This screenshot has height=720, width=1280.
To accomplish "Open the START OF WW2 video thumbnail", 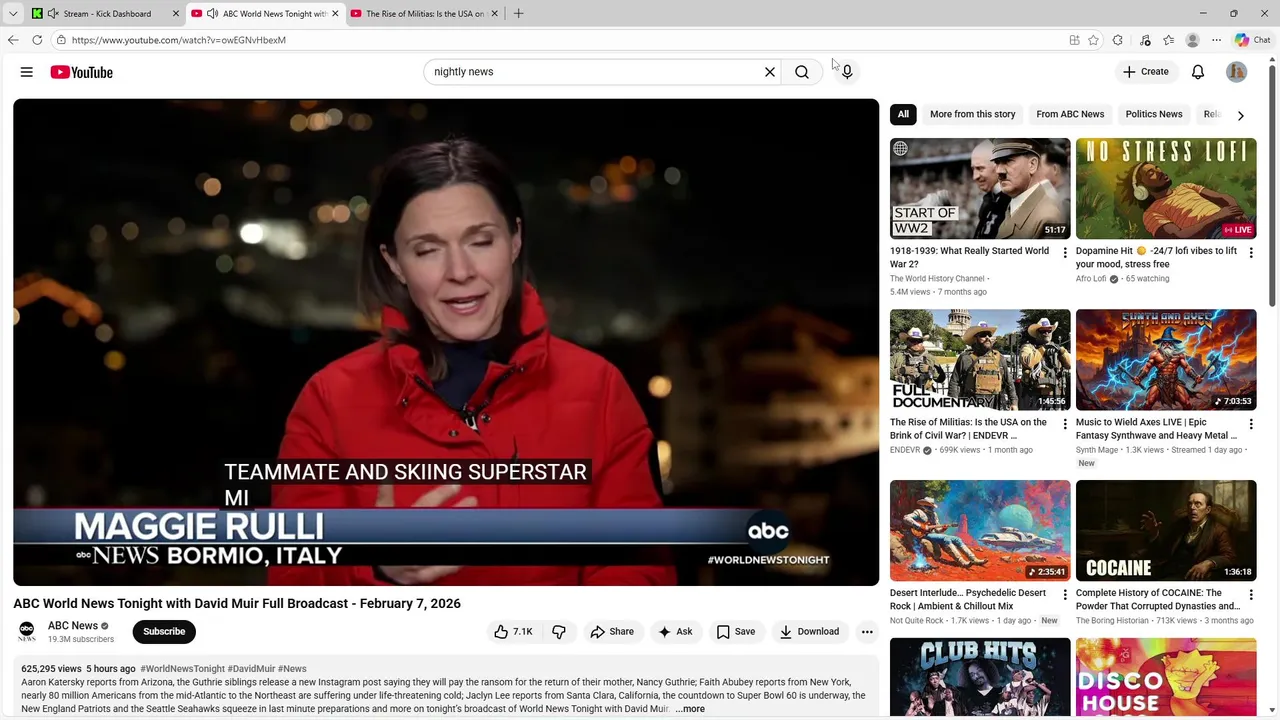I will point(980,188).
